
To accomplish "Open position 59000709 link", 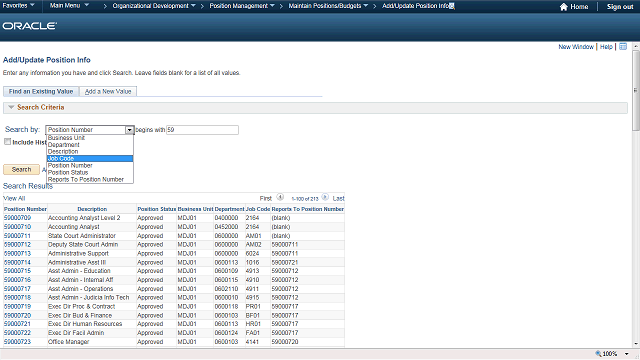I will point(17,218).
